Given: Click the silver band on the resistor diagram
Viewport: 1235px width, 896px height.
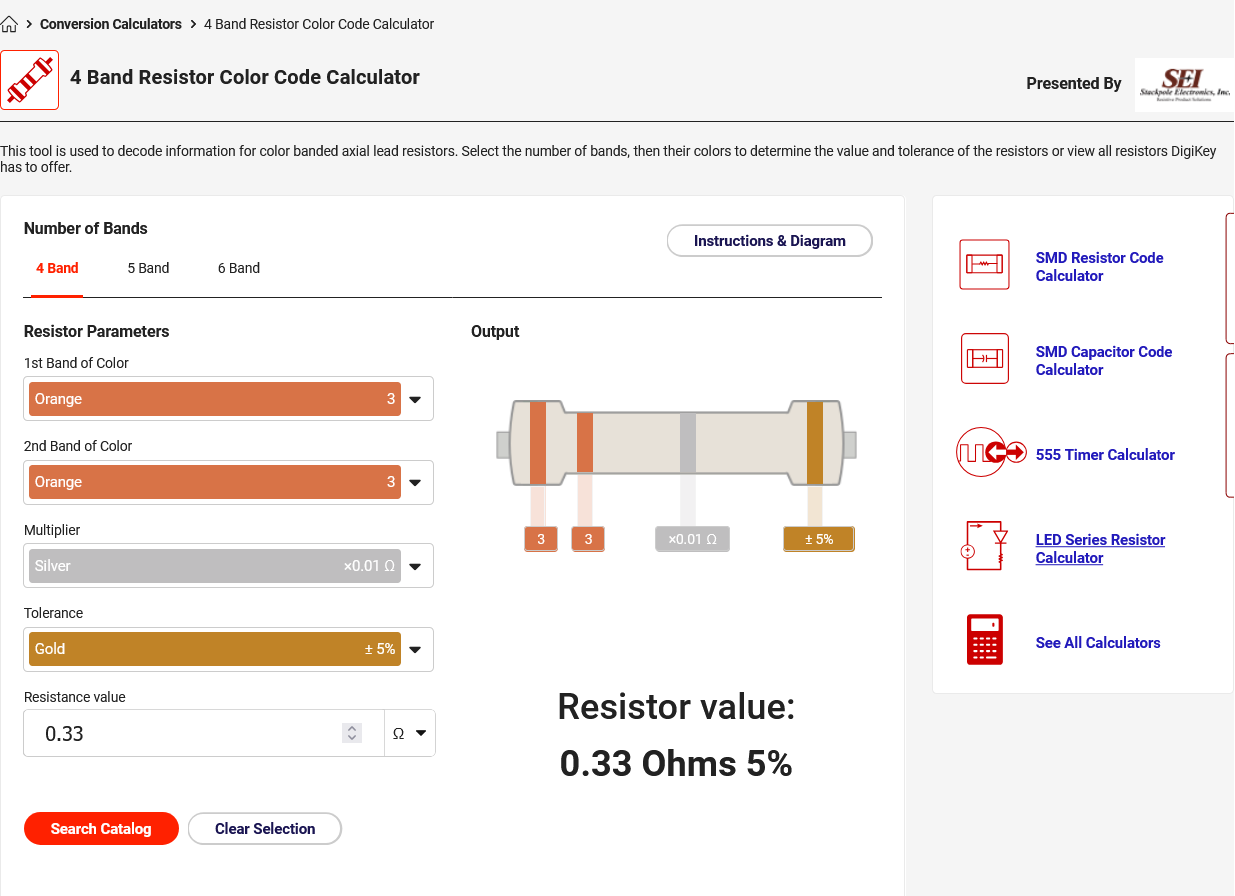Looking at the screenshot, I should pyautogui.click(x=688, y=443).
